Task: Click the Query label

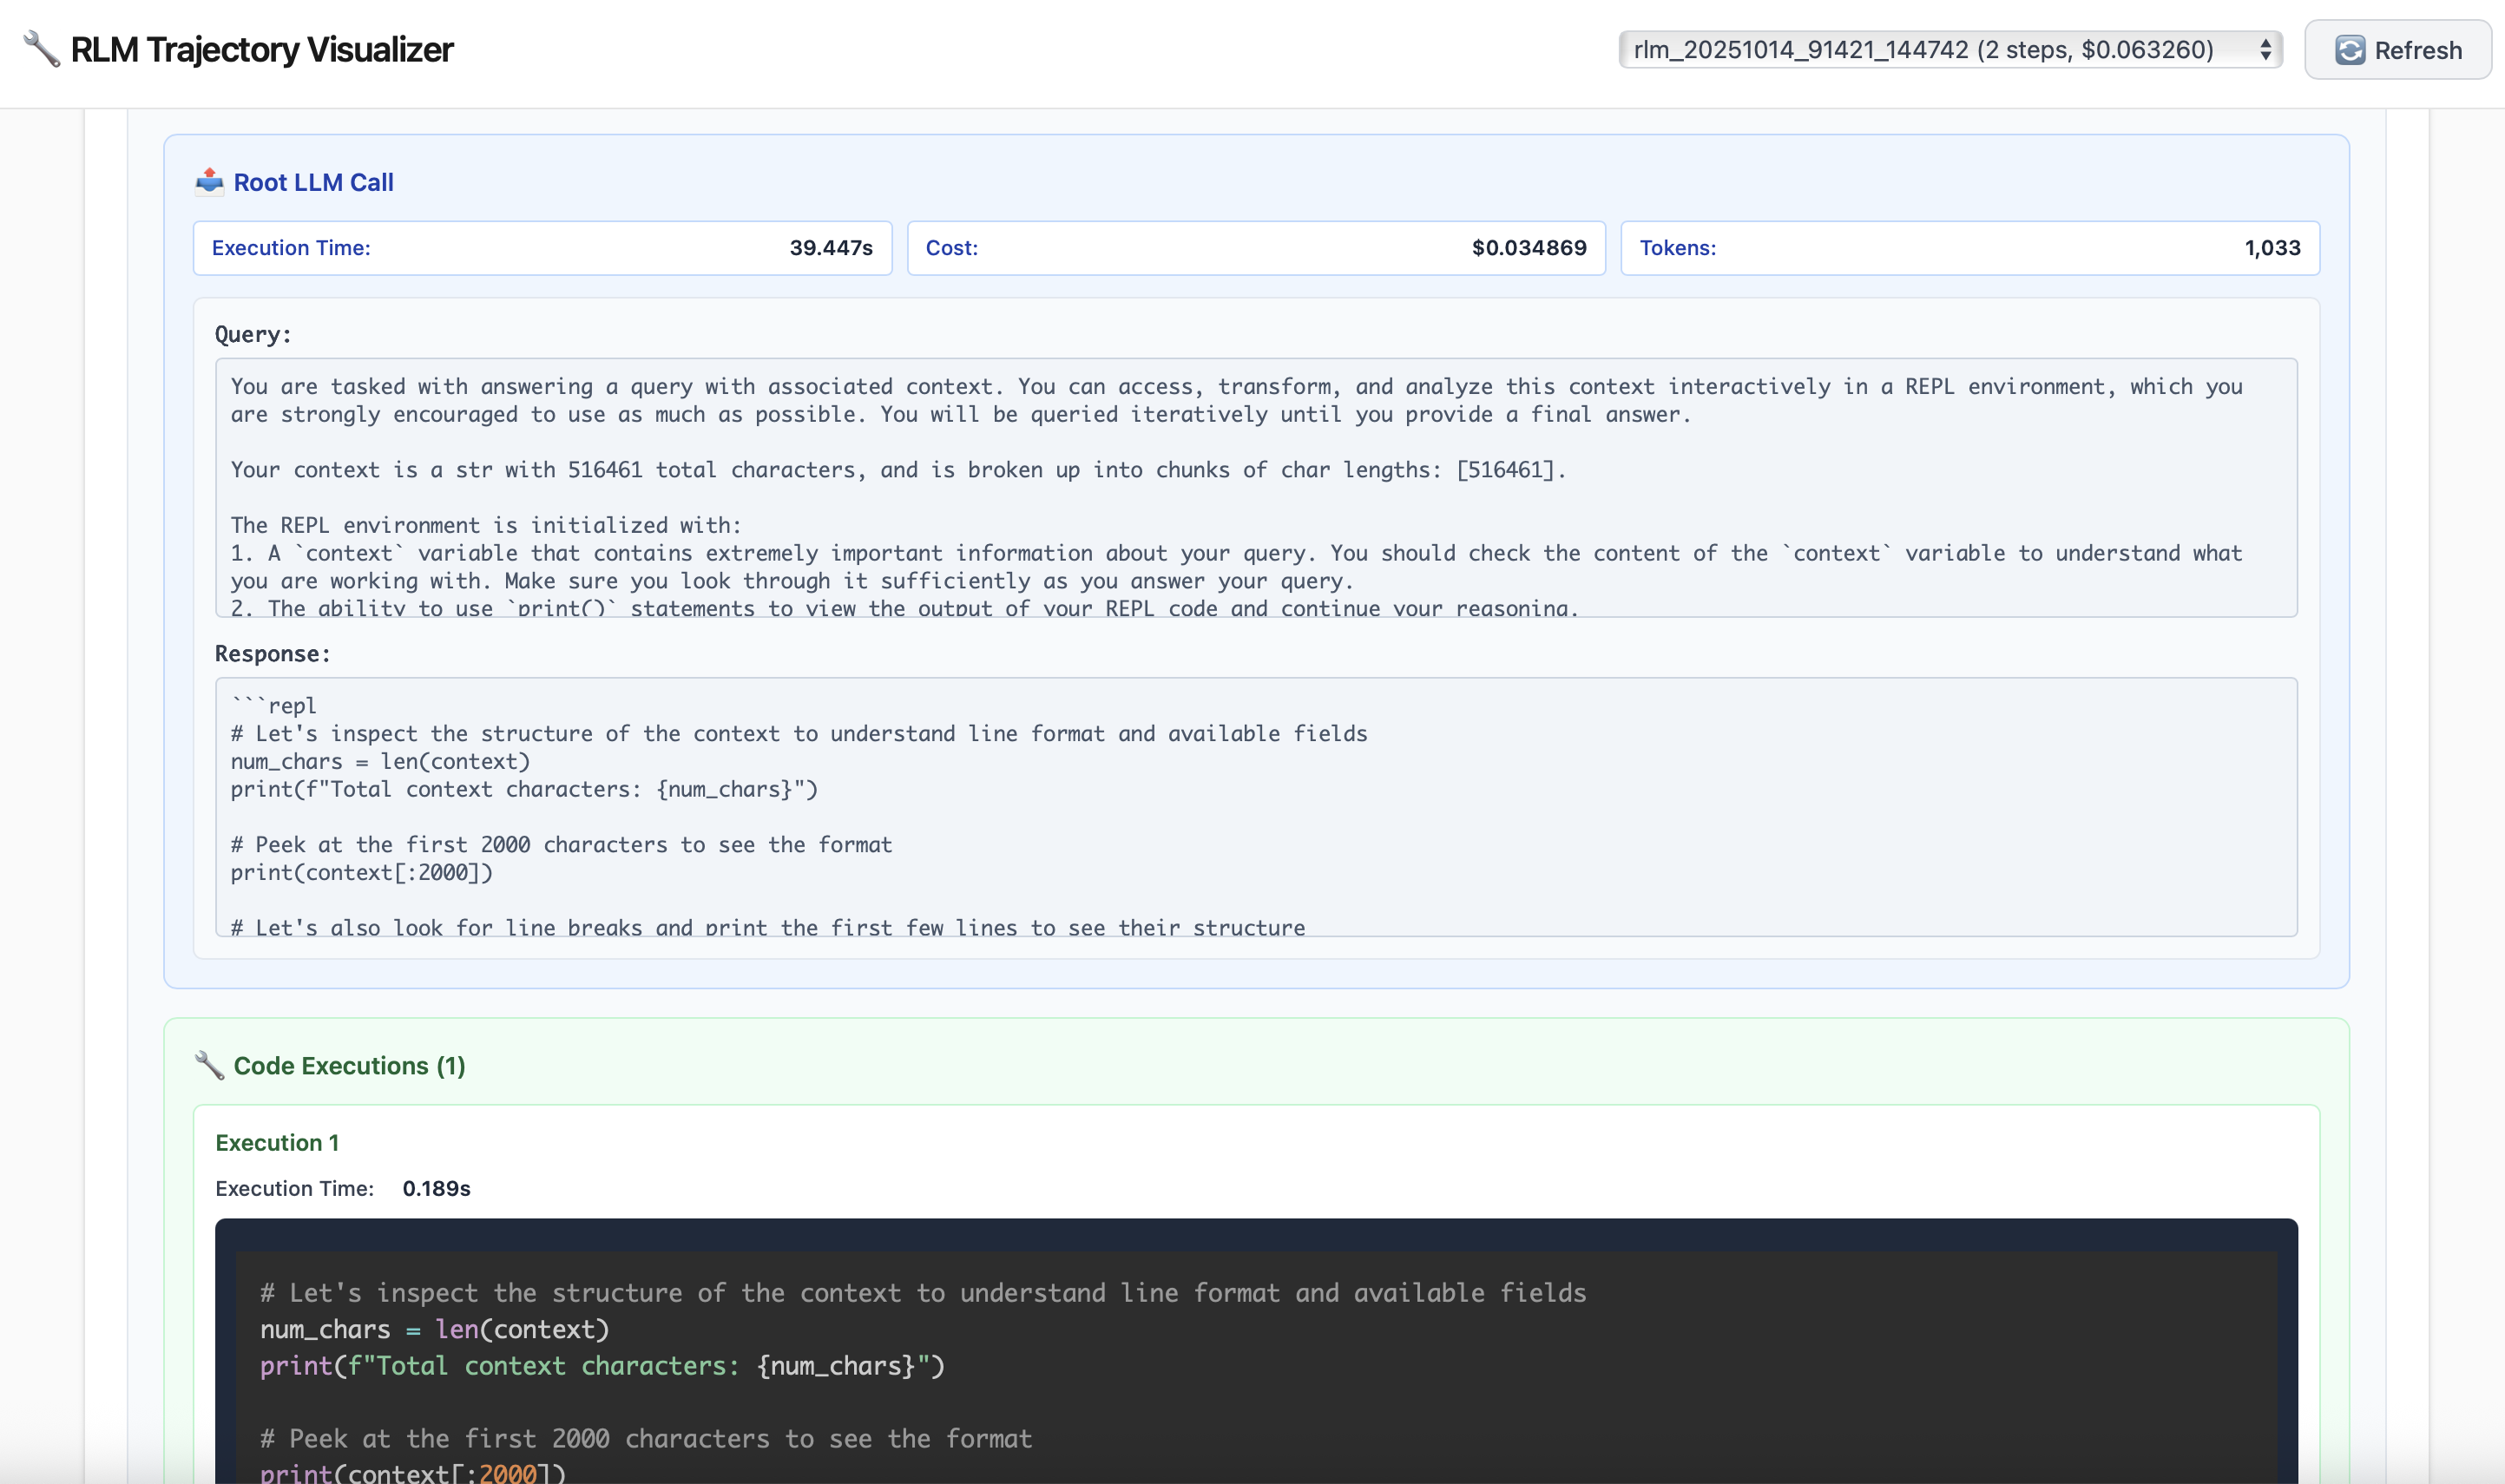Action: 253,335
